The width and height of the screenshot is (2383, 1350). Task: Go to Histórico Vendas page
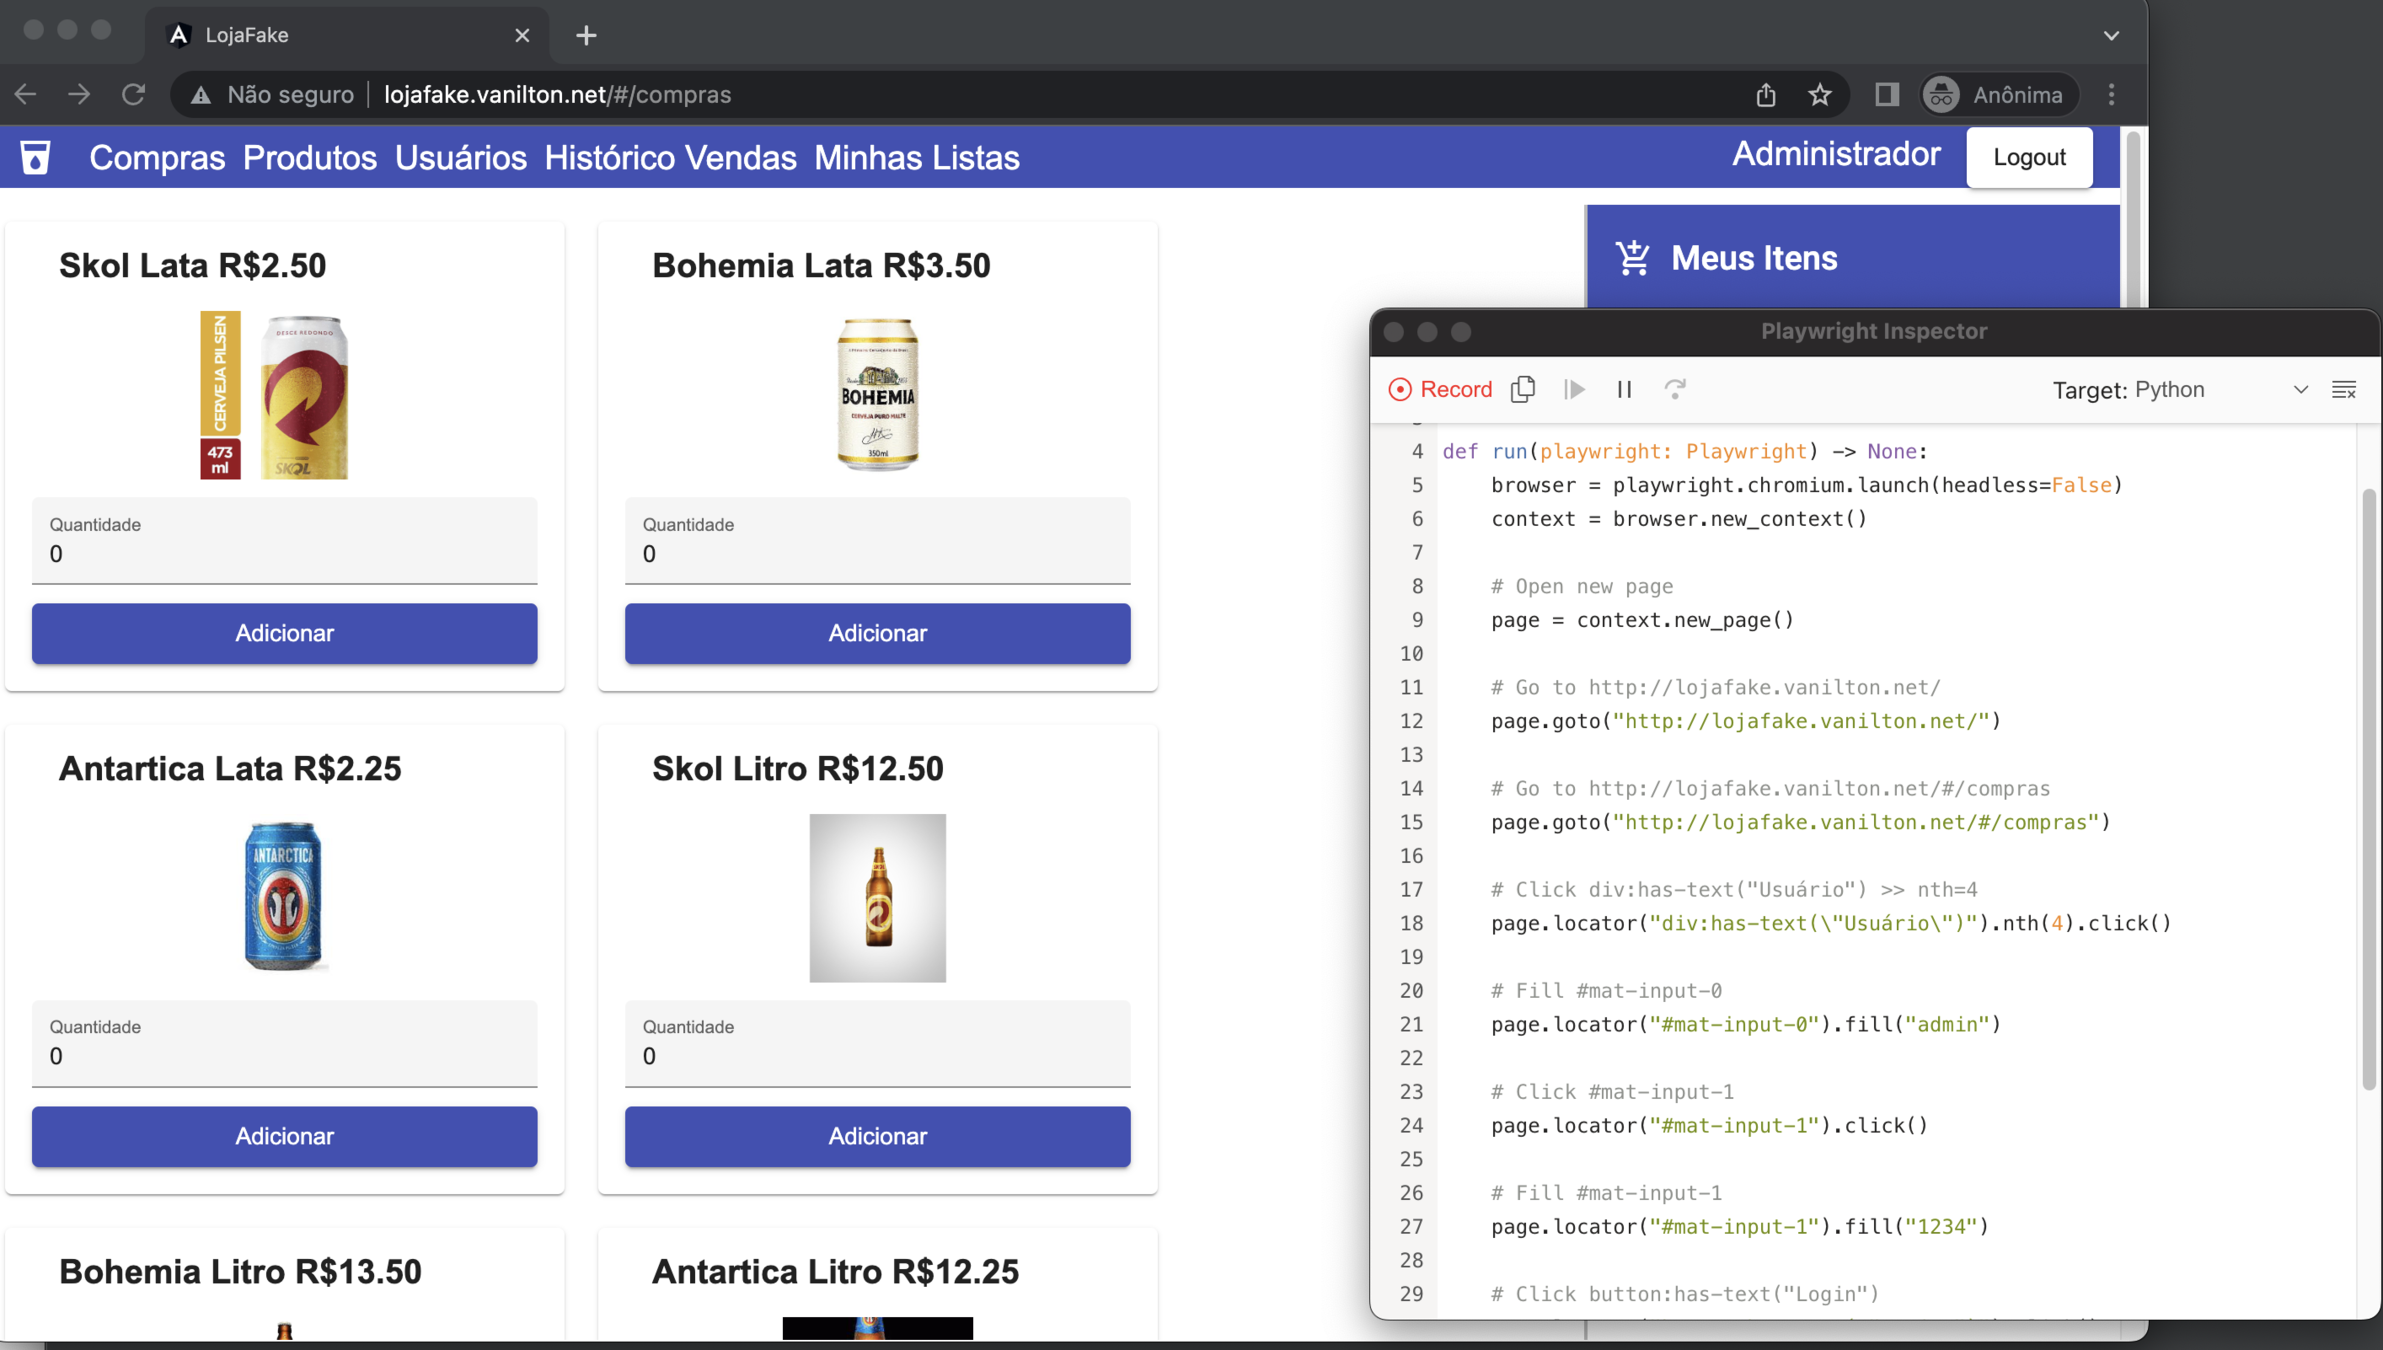coord(670,157)
